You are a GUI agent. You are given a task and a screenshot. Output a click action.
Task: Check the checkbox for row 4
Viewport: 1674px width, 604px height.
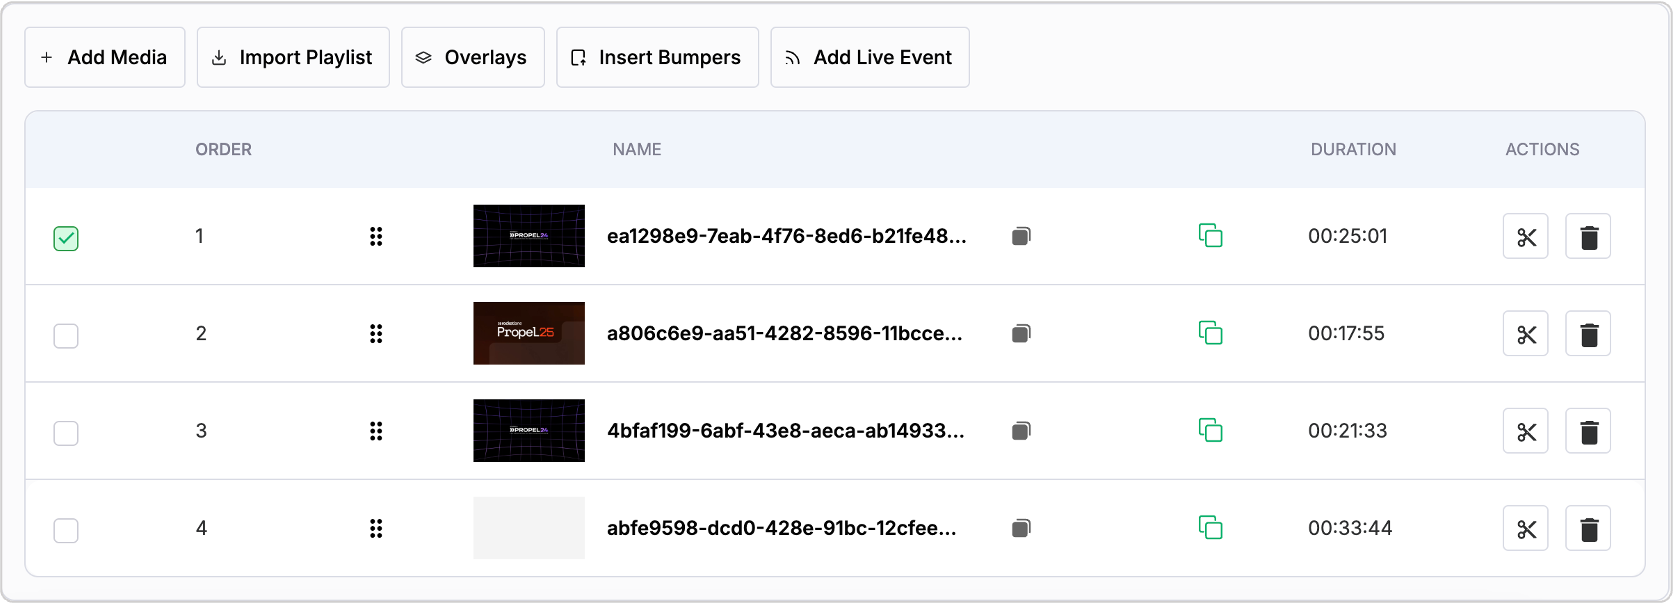[66, 529]
